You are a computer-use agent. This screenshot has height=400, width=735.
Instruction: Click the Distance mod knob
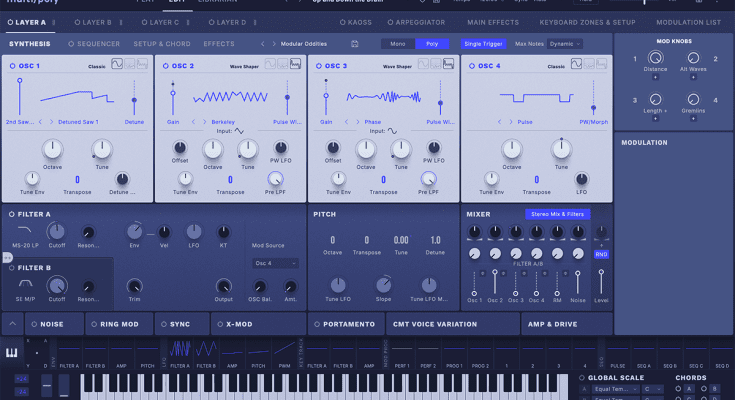click(x=655, y=59)
